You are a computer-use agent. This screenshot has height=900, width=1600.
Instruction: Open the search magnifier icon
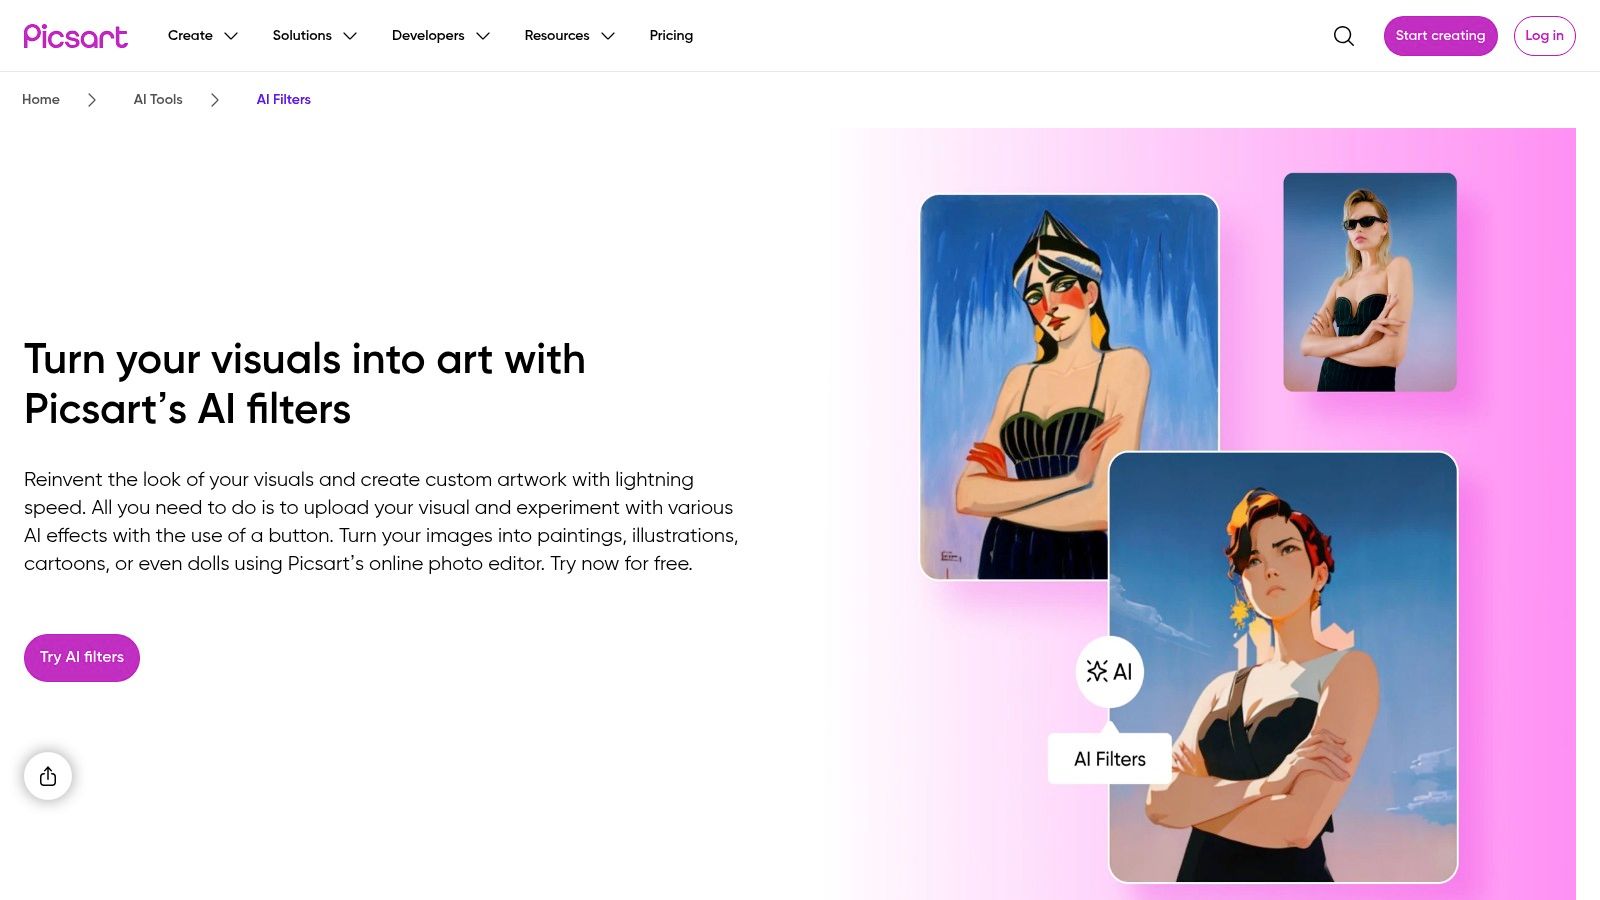(x=1344, y=36)
